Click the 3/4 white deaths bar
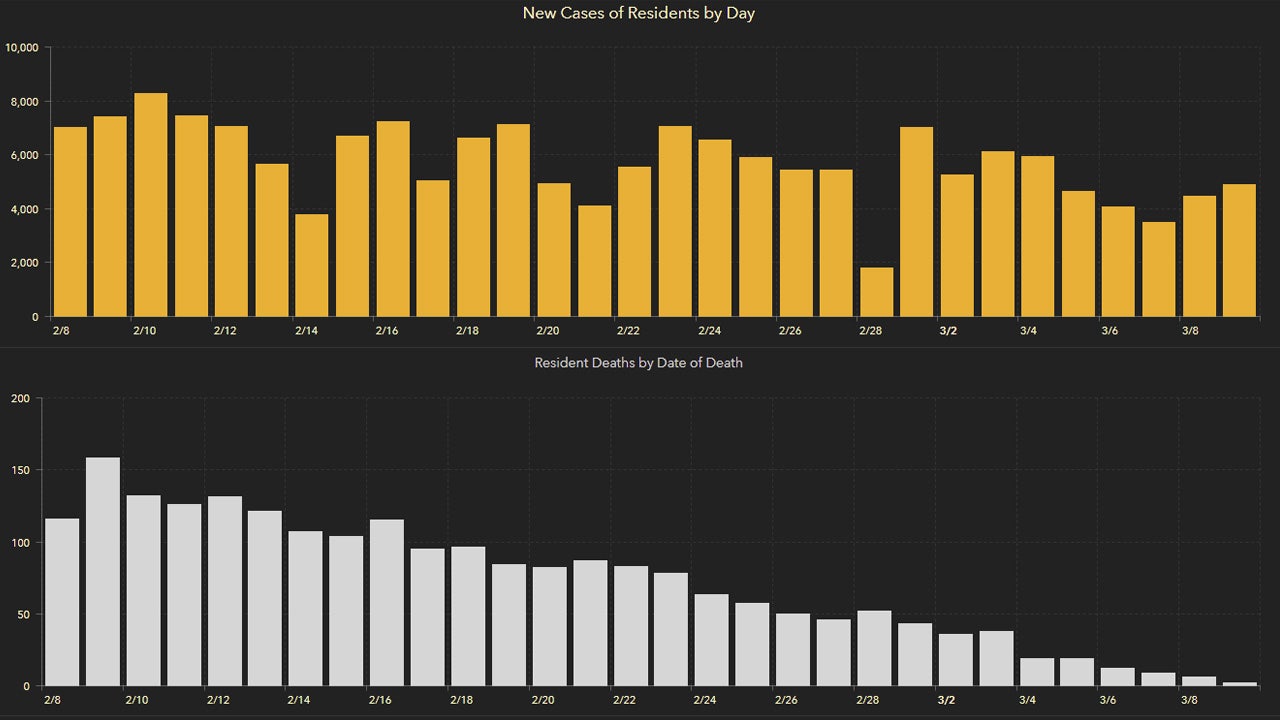 click(1037, 672)
